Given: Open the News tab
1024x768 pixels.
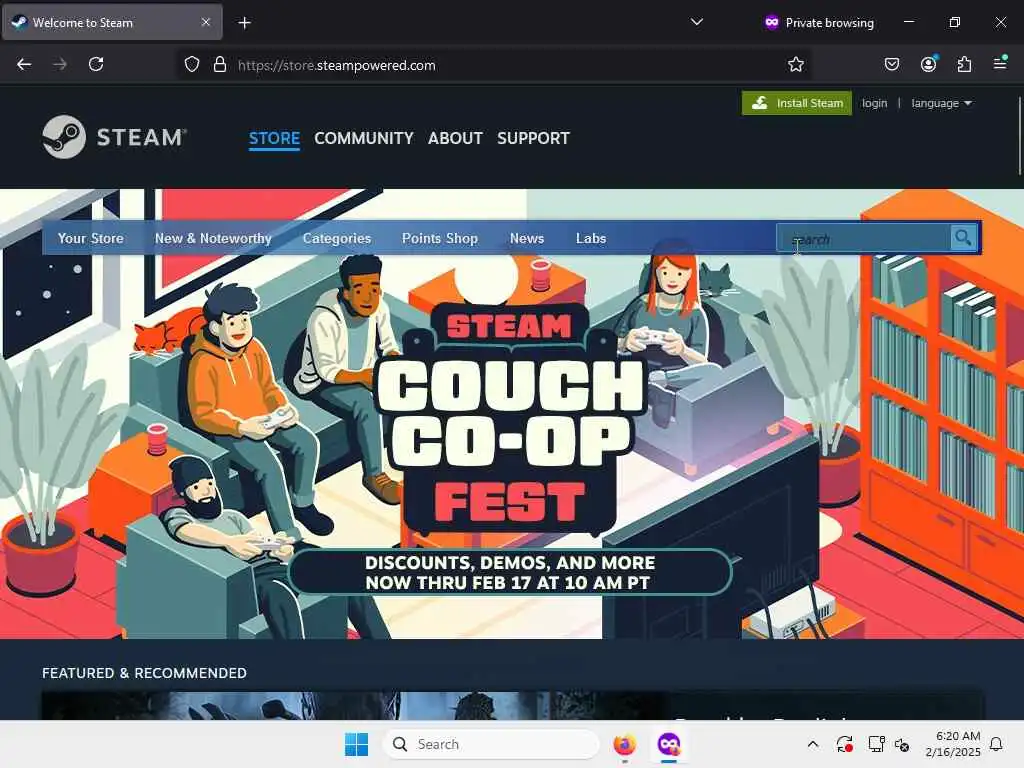Looking at the screenshot, I should [527, 238].
